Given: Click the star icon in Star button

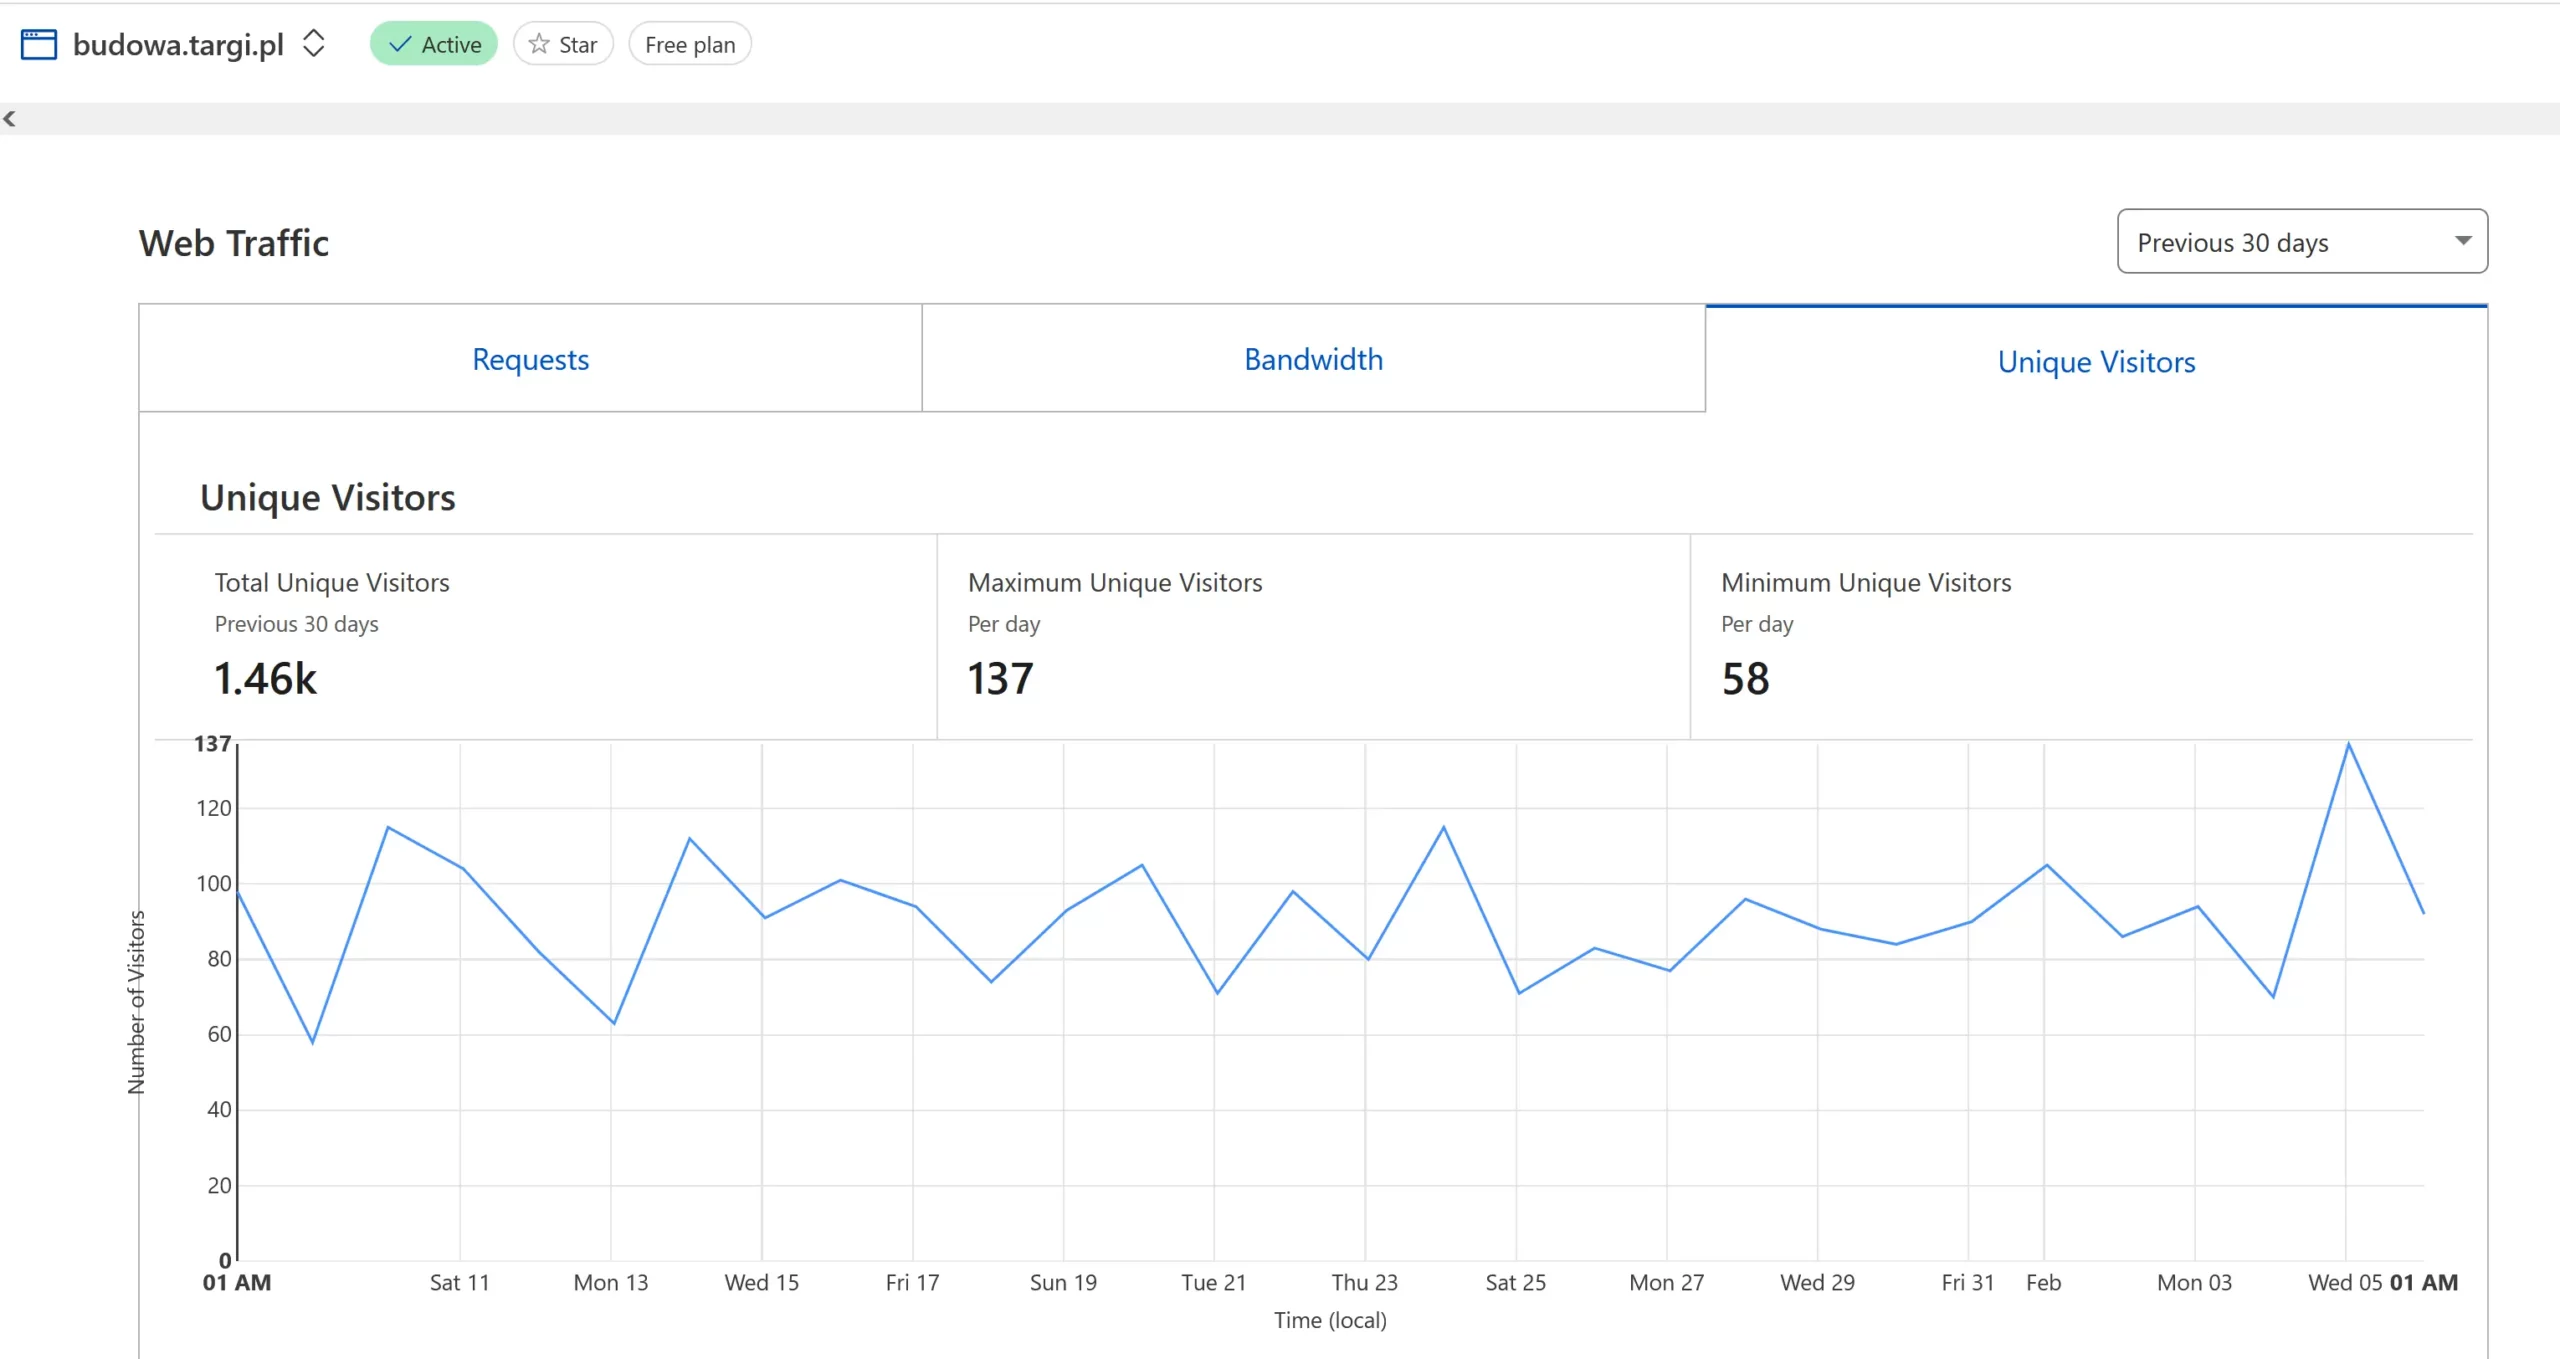Looking at the screenshot, I should click(539, 44).
